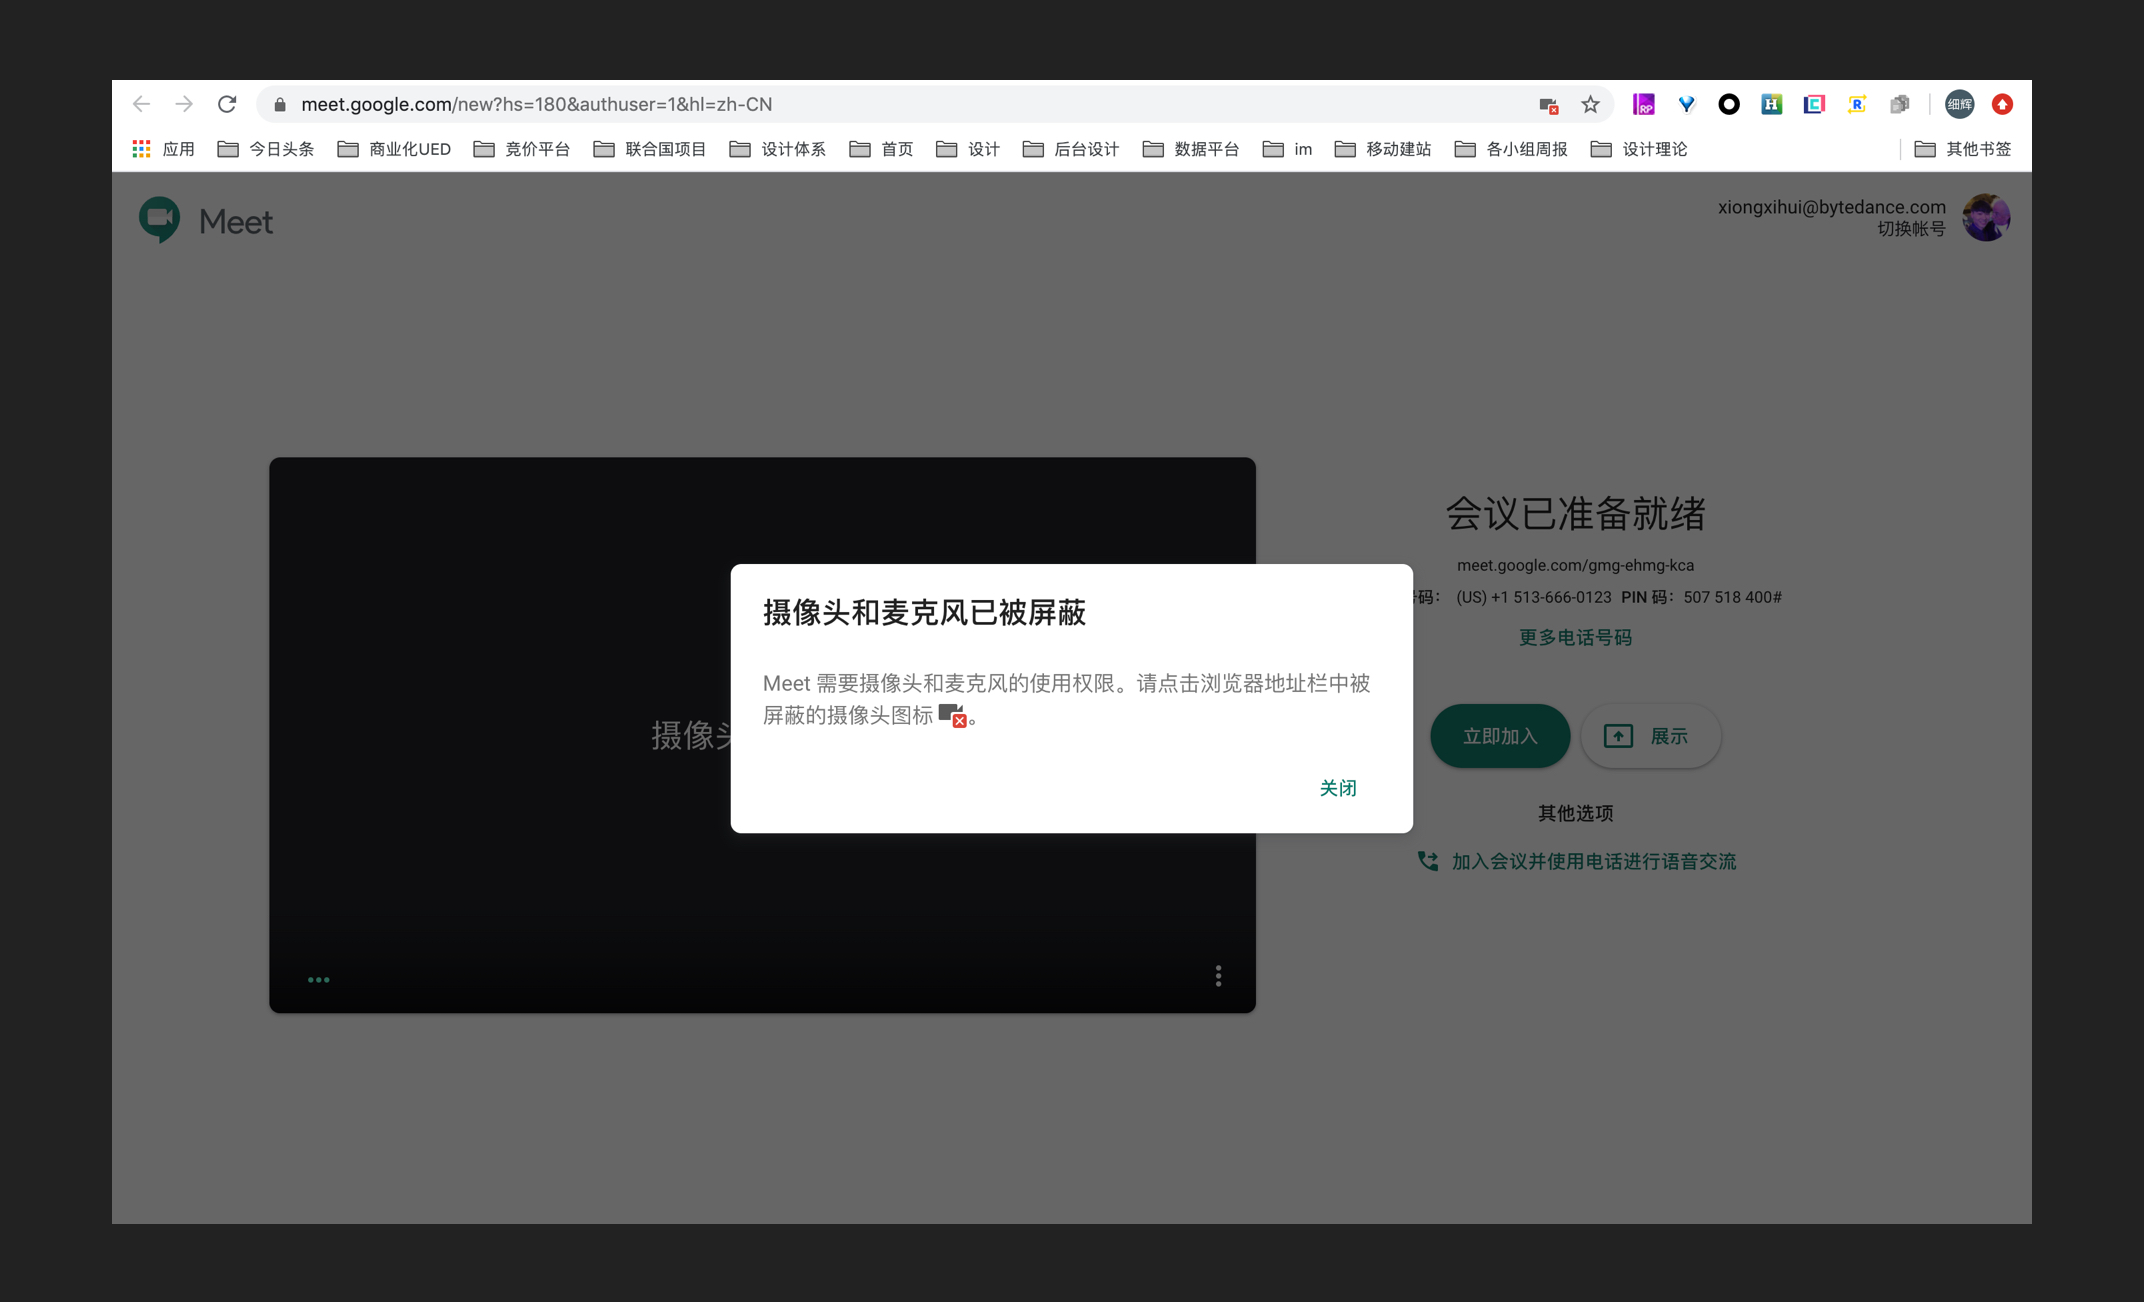Close the camera blocked dialog with 关闭
Image resolution: width=2144 pixels, height=1302 pixels.
pos(1337,788)
